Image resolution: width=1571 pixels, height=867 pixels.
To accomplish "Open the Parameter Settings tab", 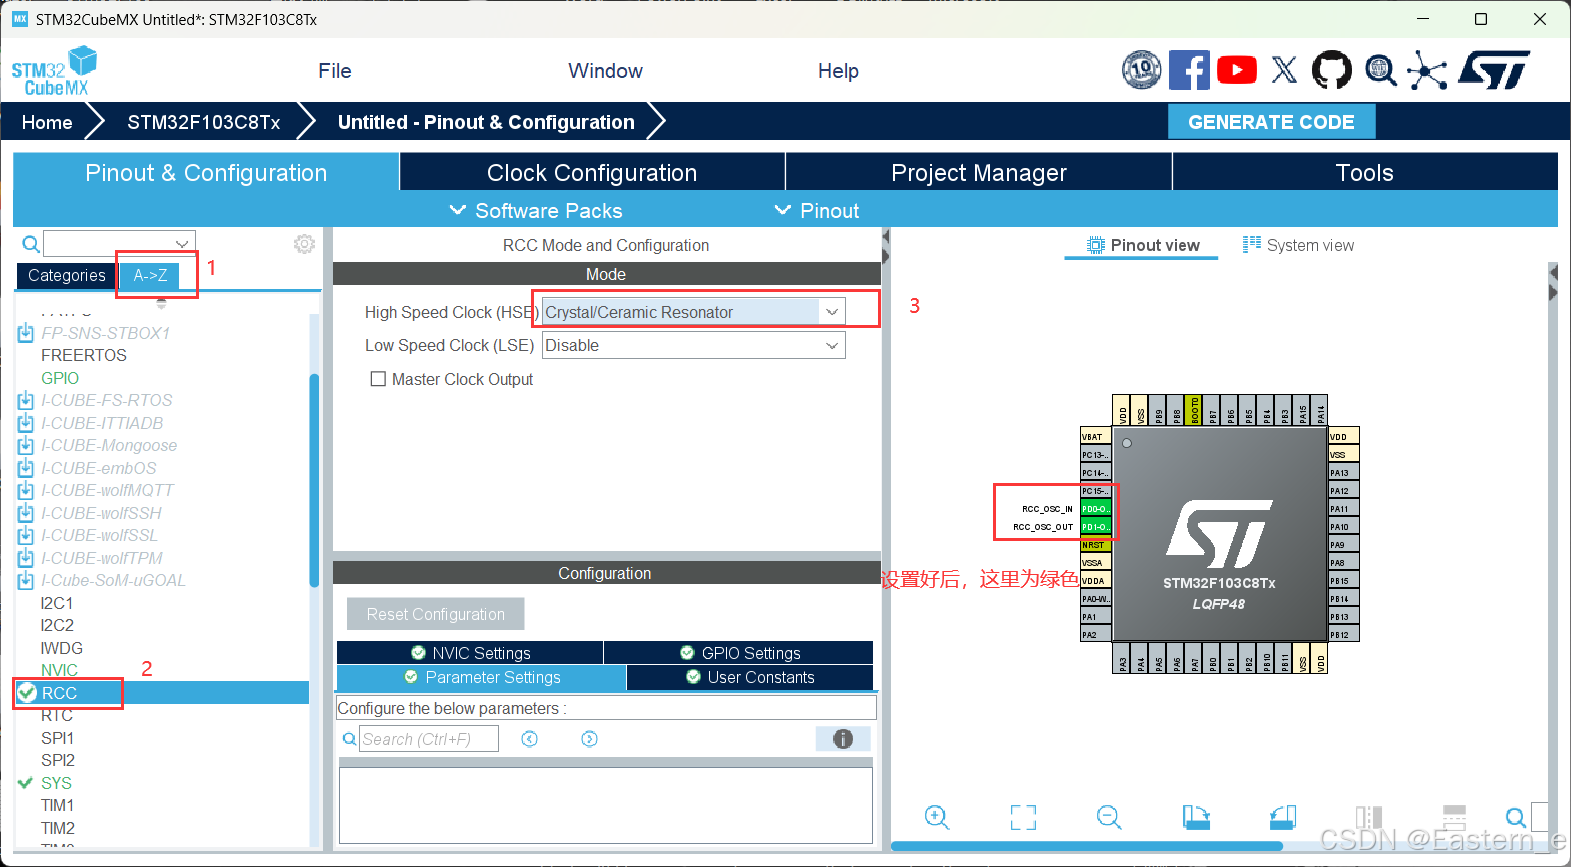I will [481, 677].
